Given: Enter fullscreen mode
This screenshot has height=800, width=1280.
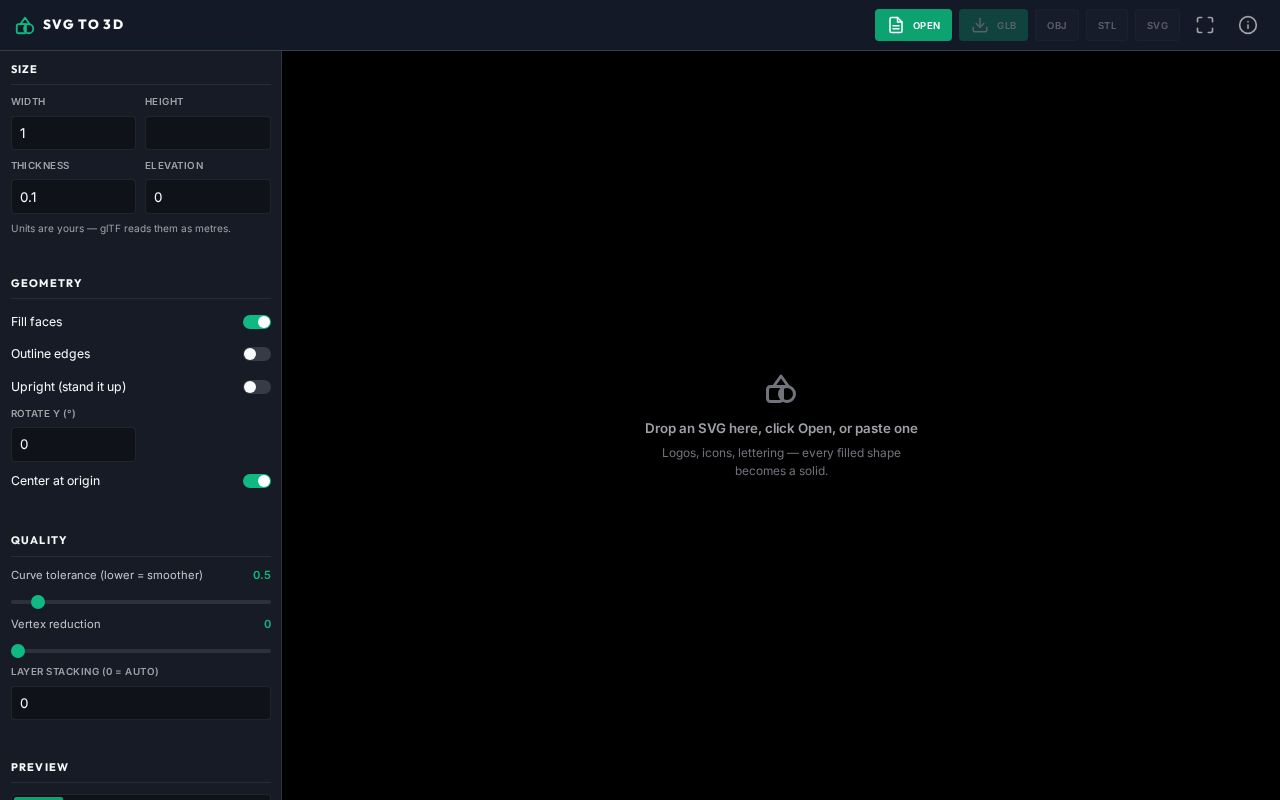Looking at the screenshot, I should tap(1205, 25).
